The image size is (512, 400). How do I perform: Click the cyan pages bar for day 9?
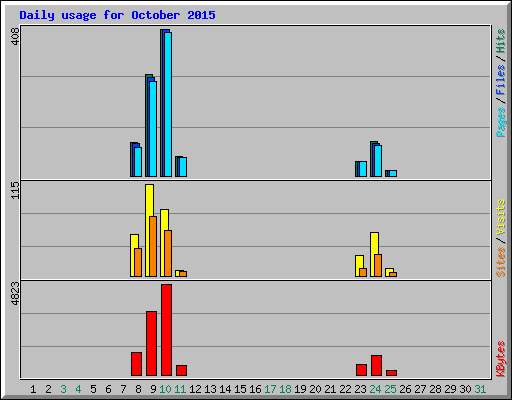point(153,129)
